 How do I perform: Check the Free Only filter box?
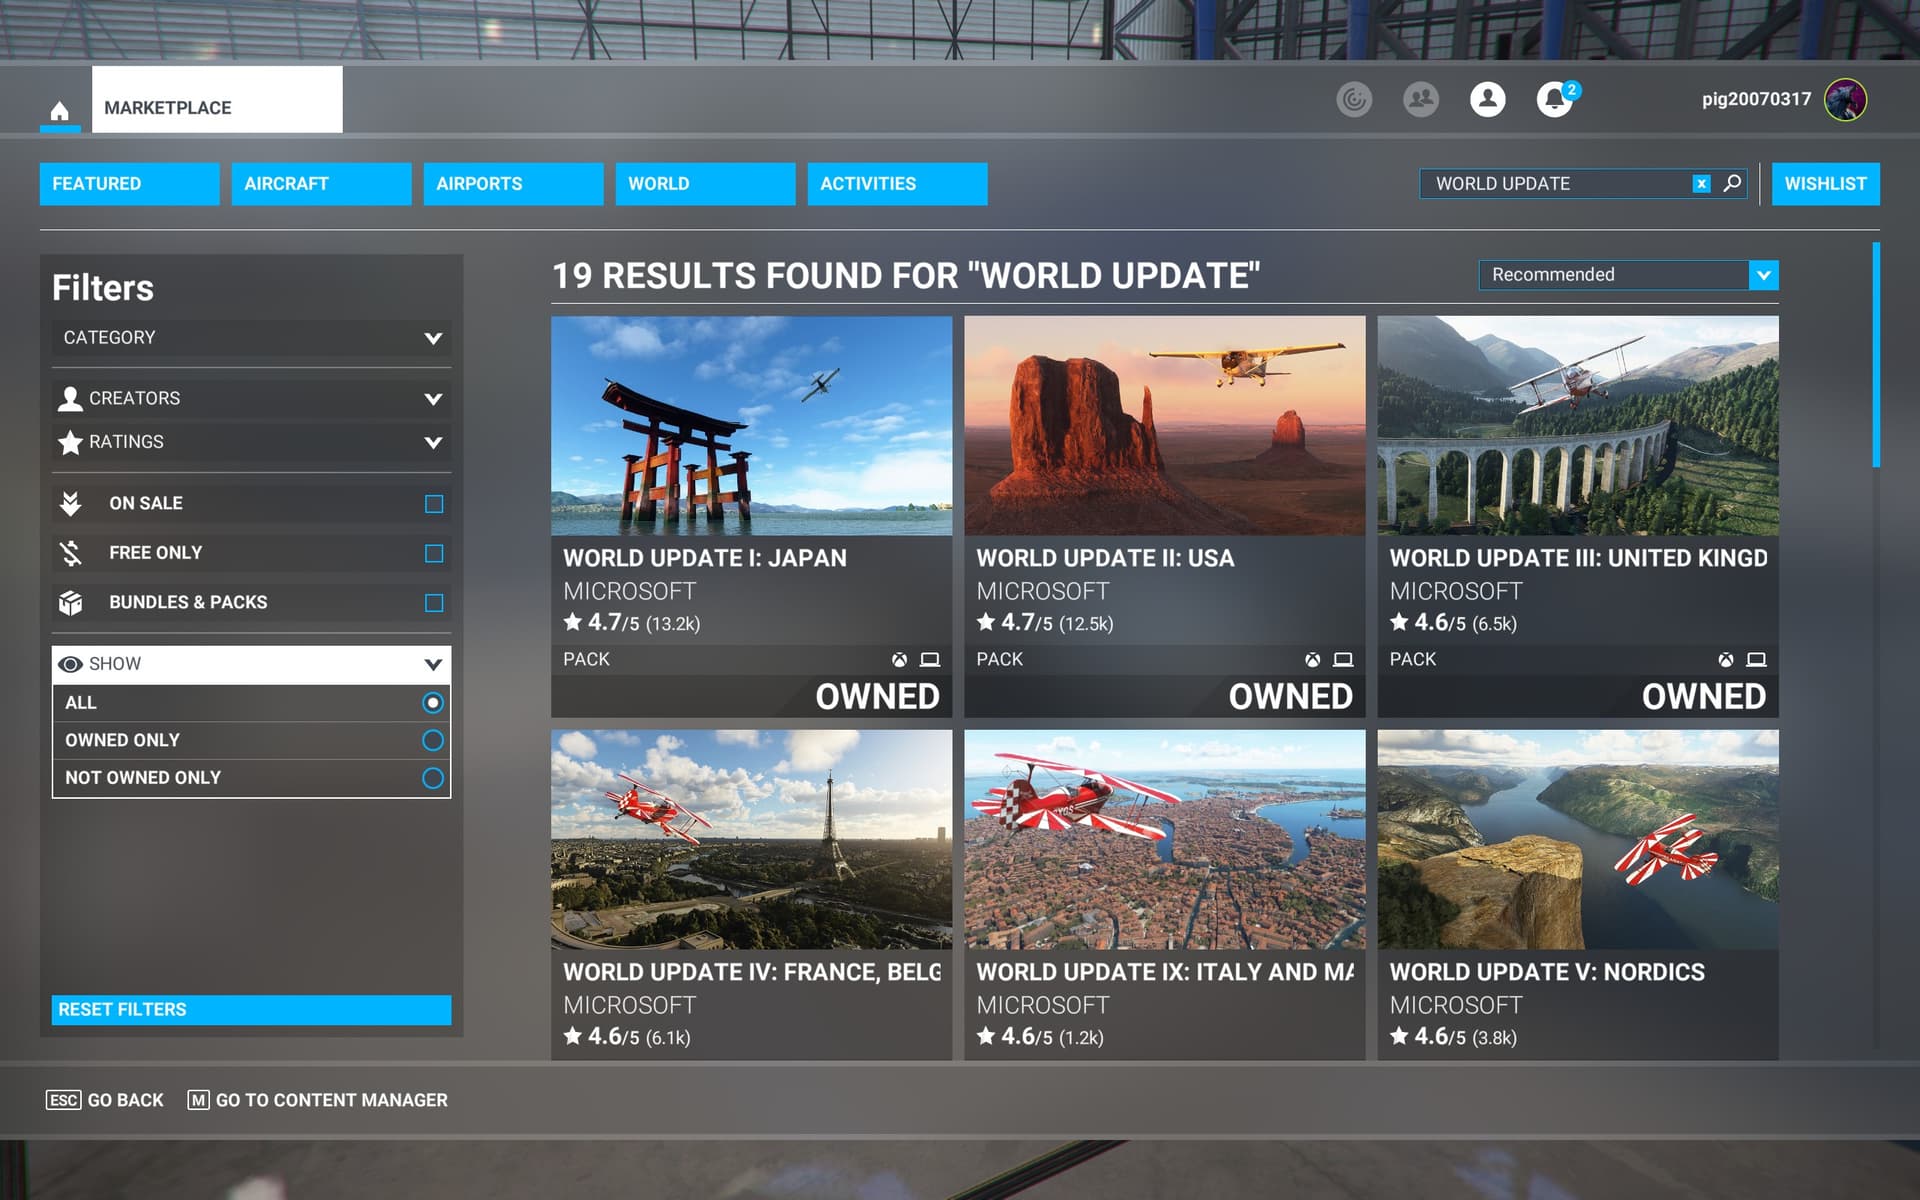(x=433, y=553)
